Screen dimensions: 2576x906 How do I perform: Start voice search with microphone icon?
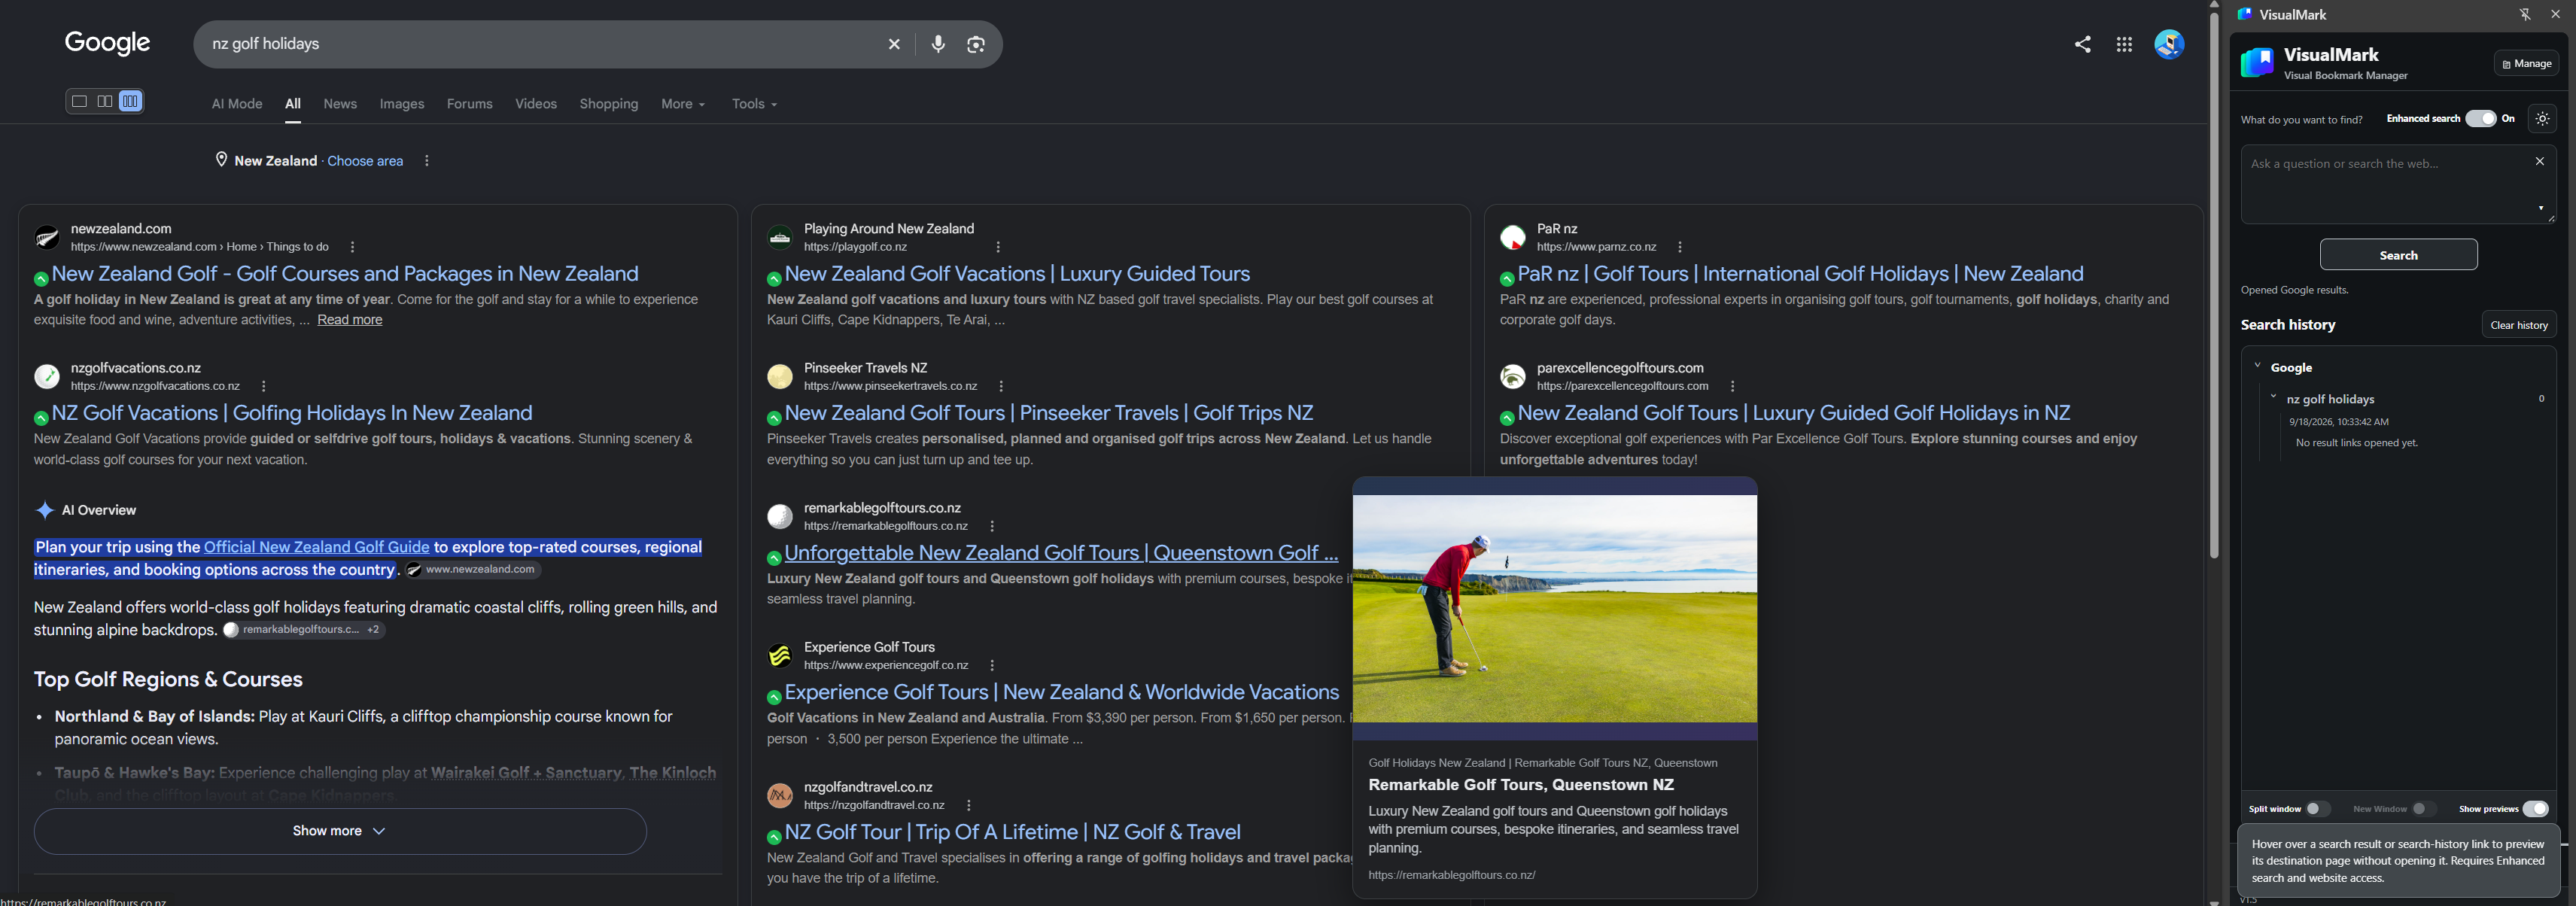tap(938, 44)
